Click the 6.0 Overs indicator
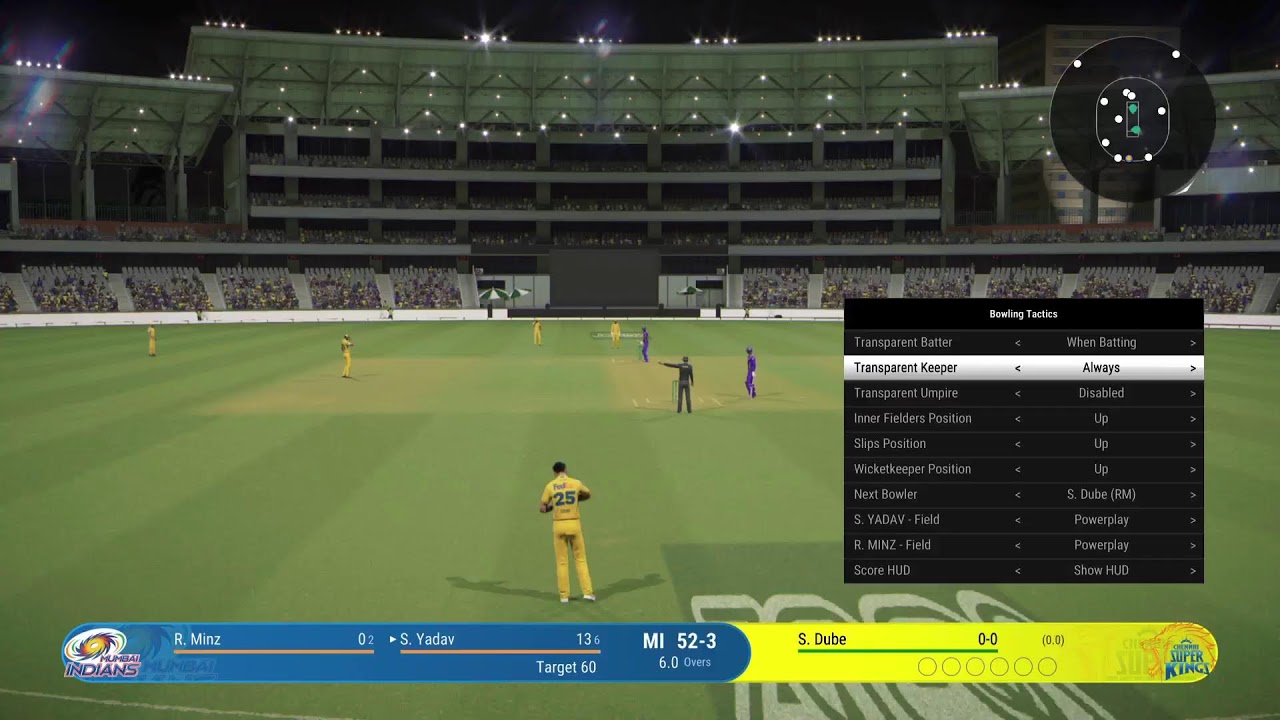1280x720 pixels. (x=685, y=663)
